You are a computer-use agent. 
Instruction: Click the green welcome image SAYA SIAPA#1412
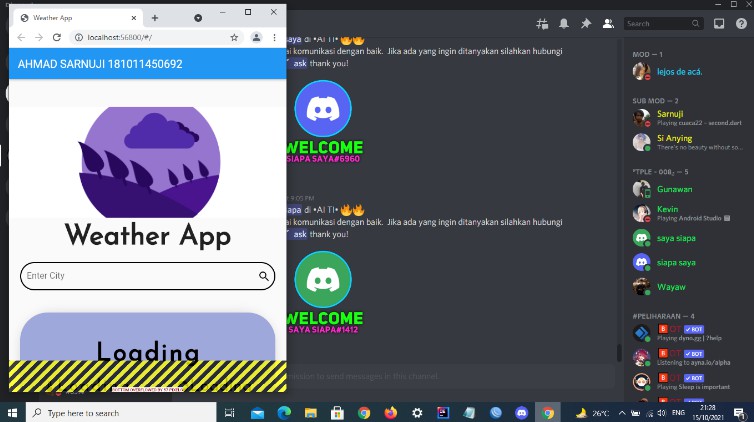325,293
